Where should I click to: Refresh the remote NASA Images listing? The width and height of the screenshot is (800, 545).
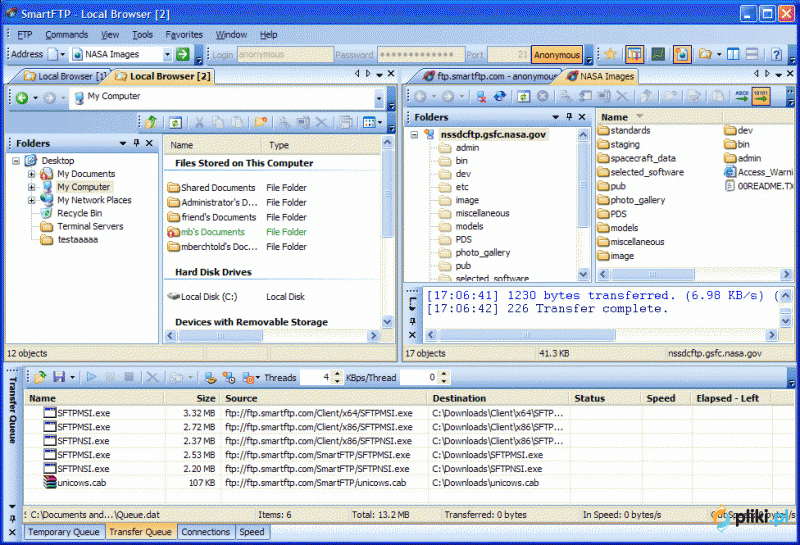pyautogui.click(x=523, y=96)
